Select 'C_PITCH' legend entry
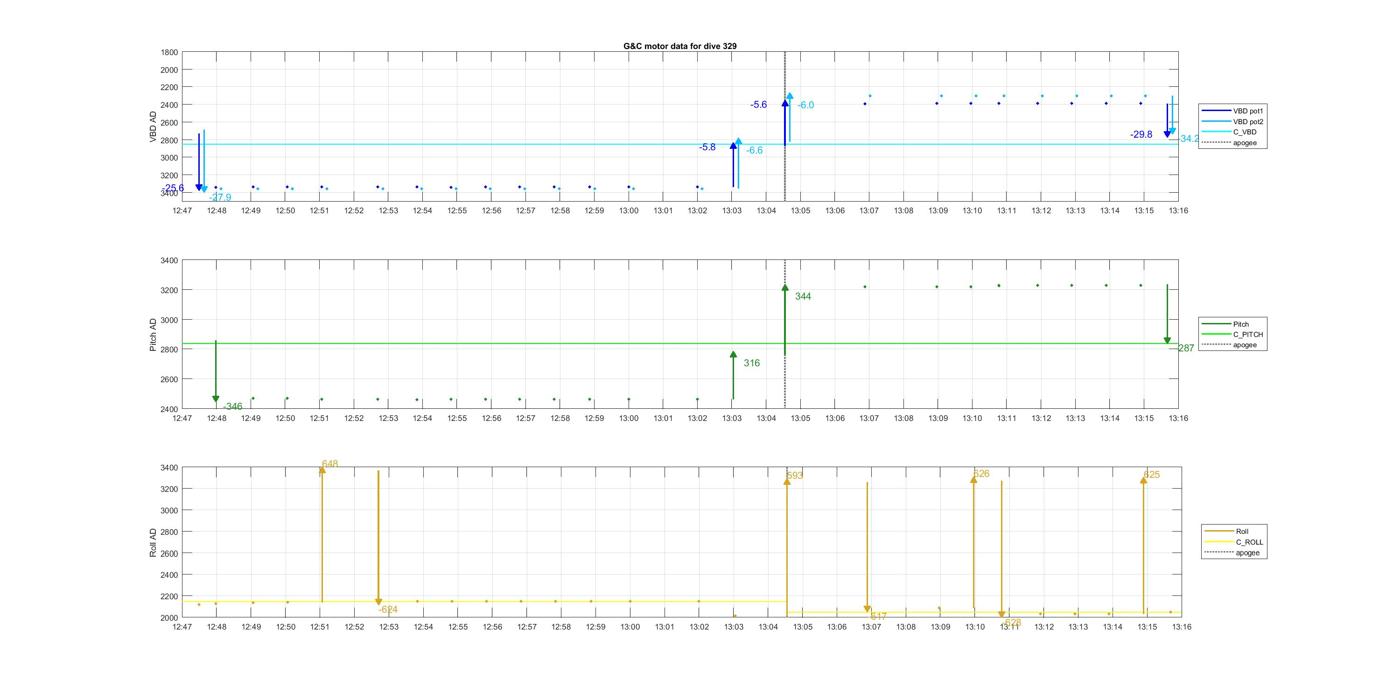Screen dimensions: 1400x693 1233,335
